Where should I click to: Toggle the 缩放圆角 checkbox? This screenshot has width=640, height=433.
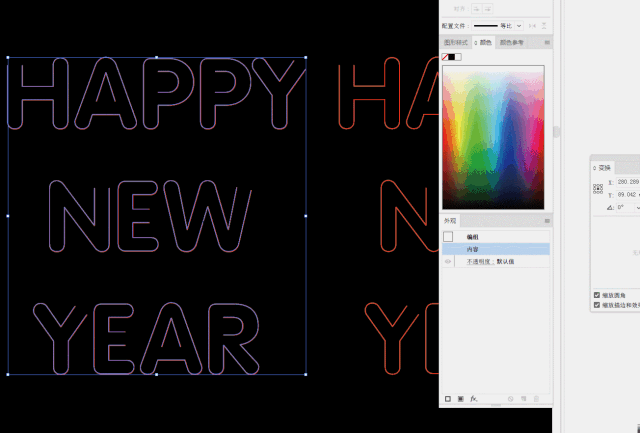597,295
